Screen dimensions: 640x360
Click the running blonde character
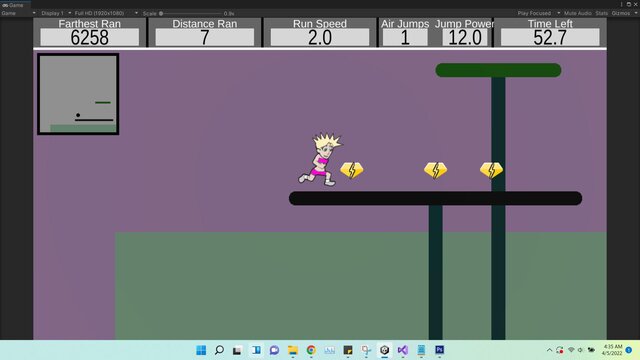click(321, 160)
